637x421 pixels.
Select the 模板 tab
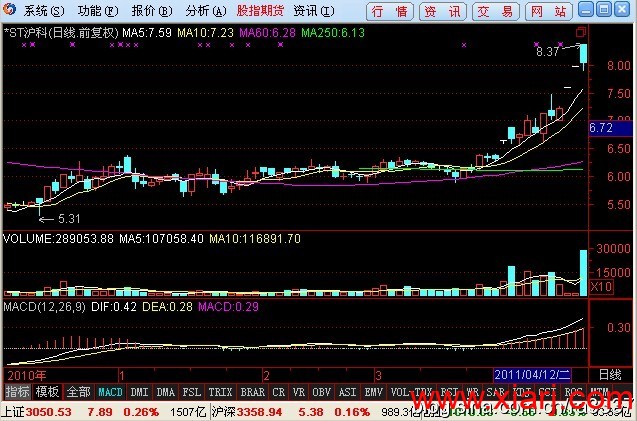point(48,392)
